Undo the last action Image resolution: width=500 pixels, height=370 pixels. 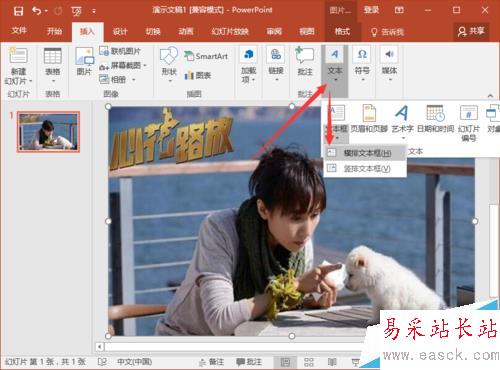pos(36,11)
